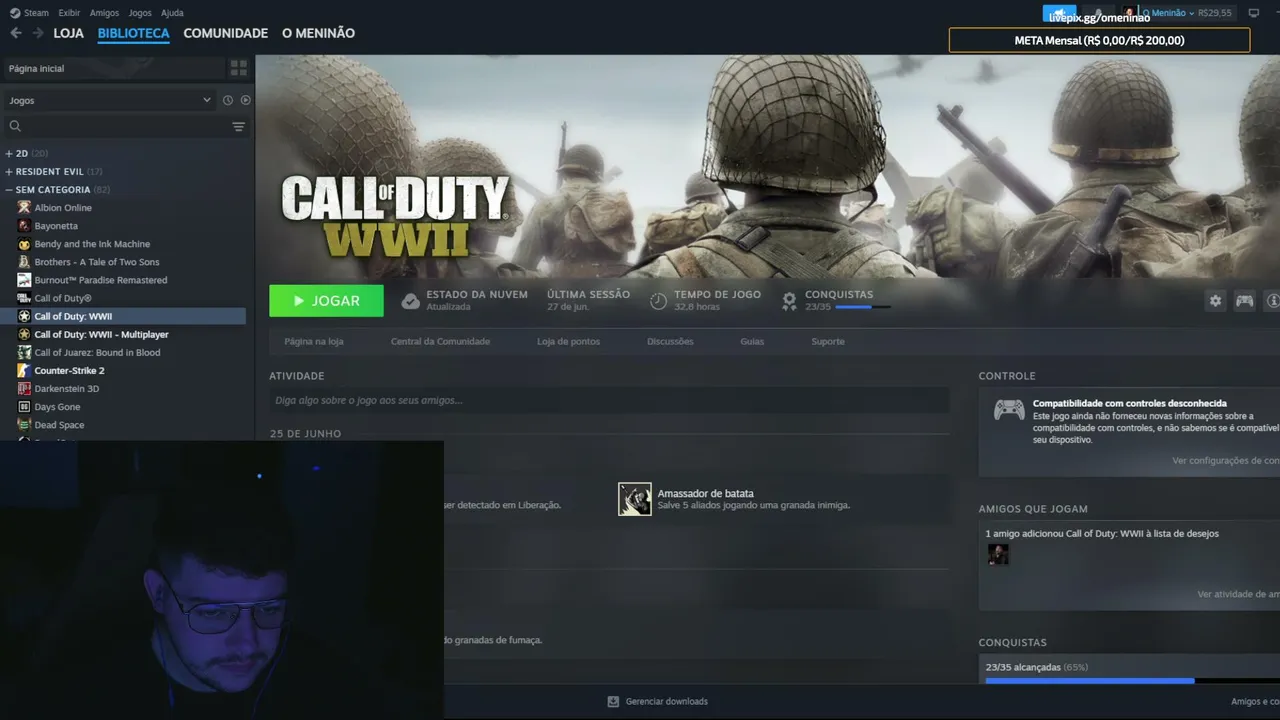Click the cloud status icon

(x=410, y=301)
